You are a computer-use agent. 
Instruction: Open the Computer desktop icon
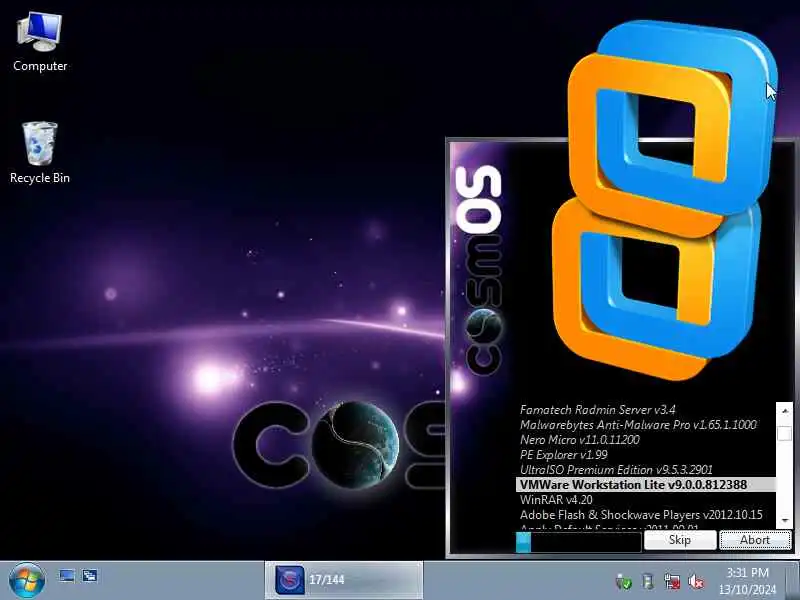(40, 43)
